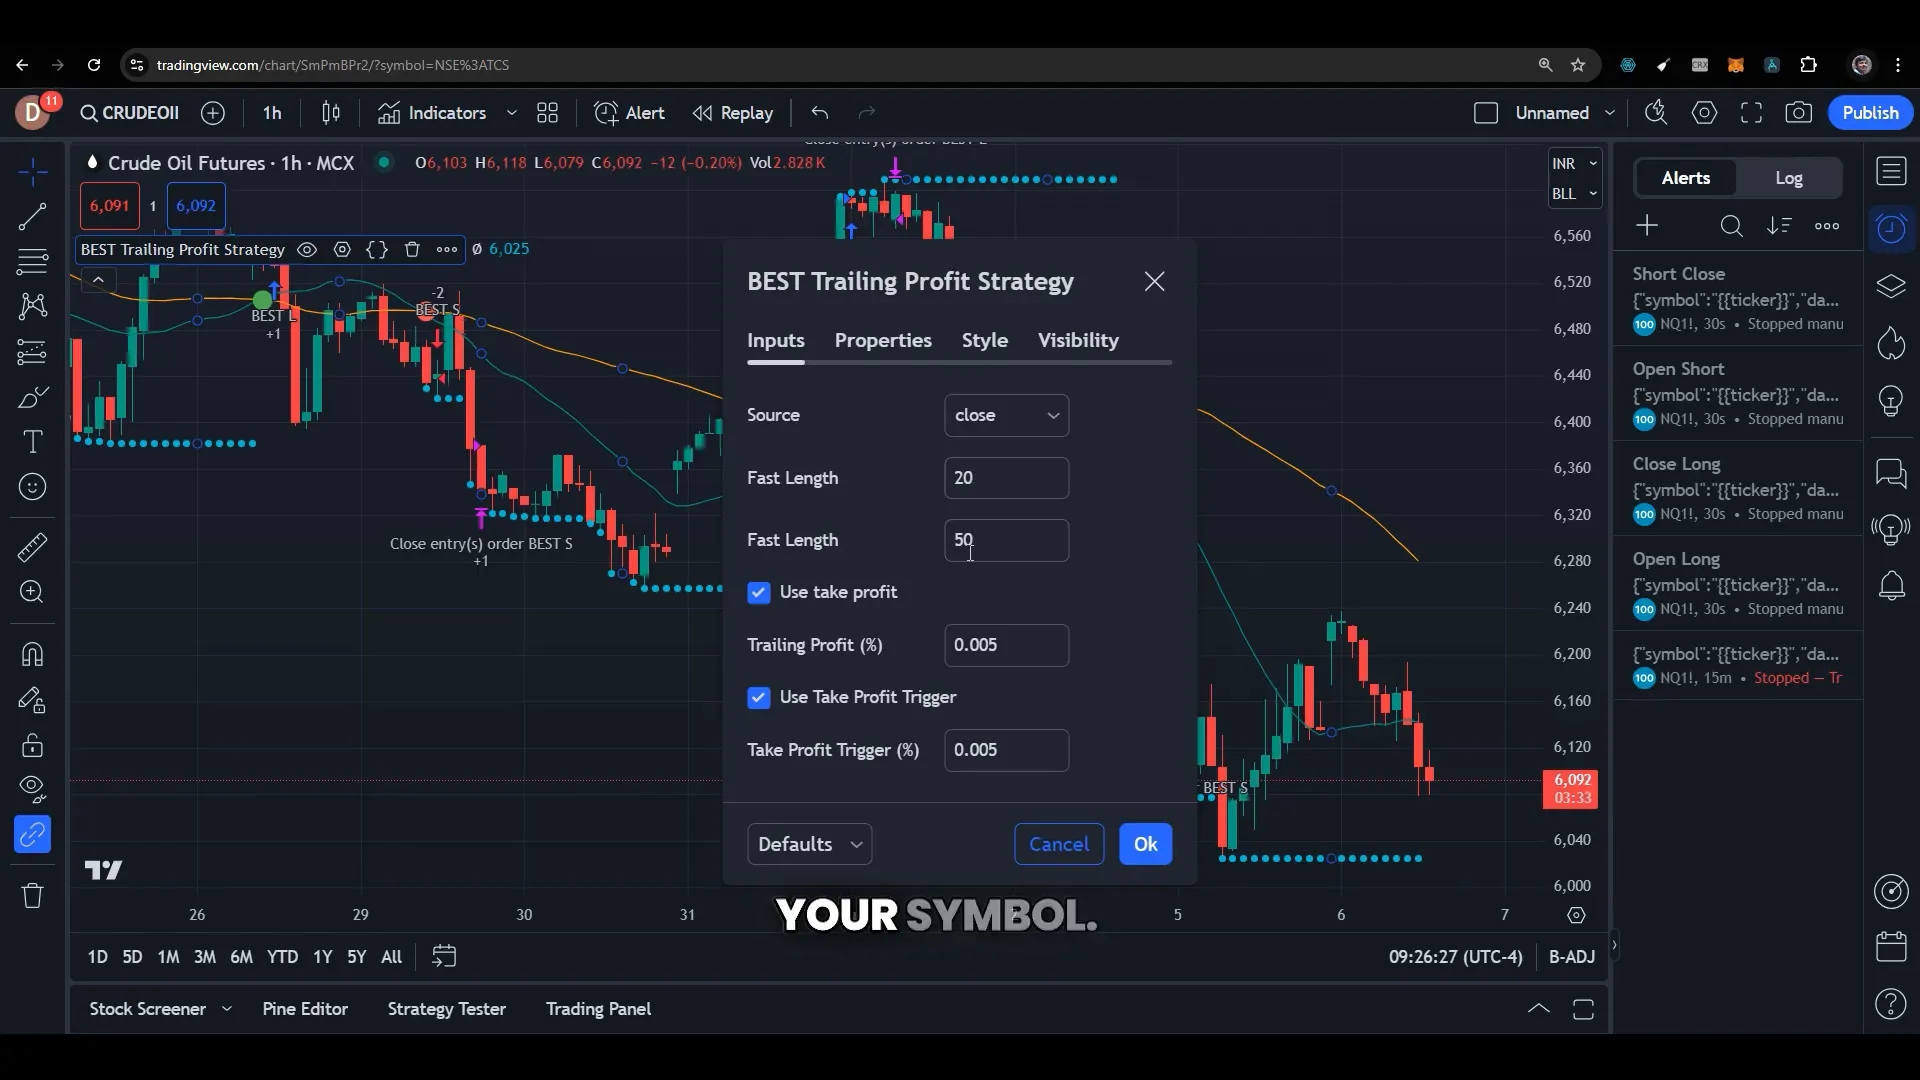Open the Indicators menu button

click(433, 113)
